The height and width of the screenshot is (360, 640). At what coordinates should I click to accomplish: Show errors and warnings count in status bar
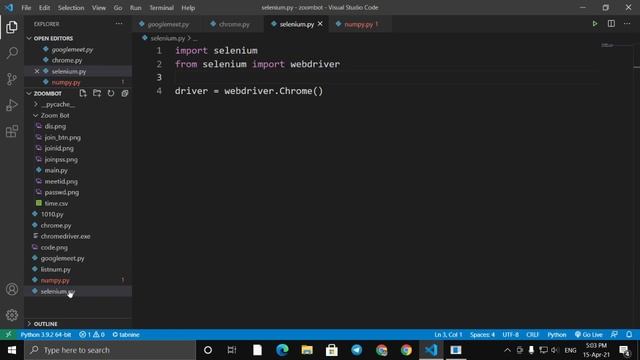(92, 334)
